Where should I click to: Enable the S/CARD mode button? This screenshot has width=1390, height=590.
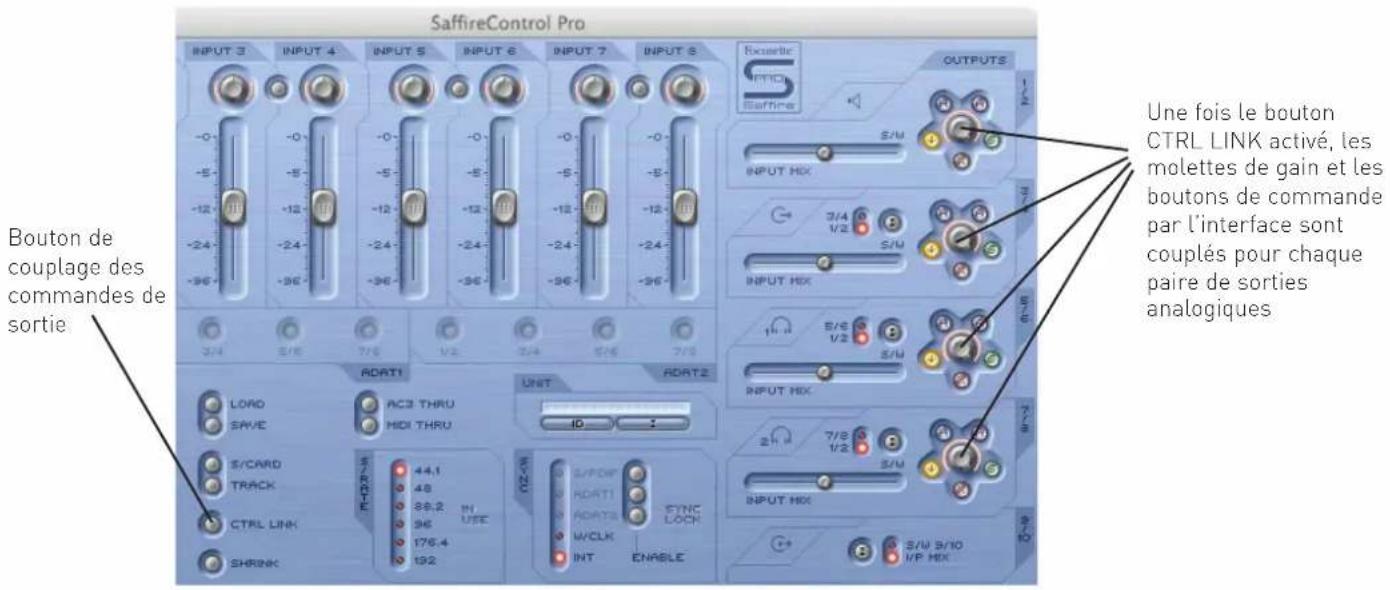point(211,466)
